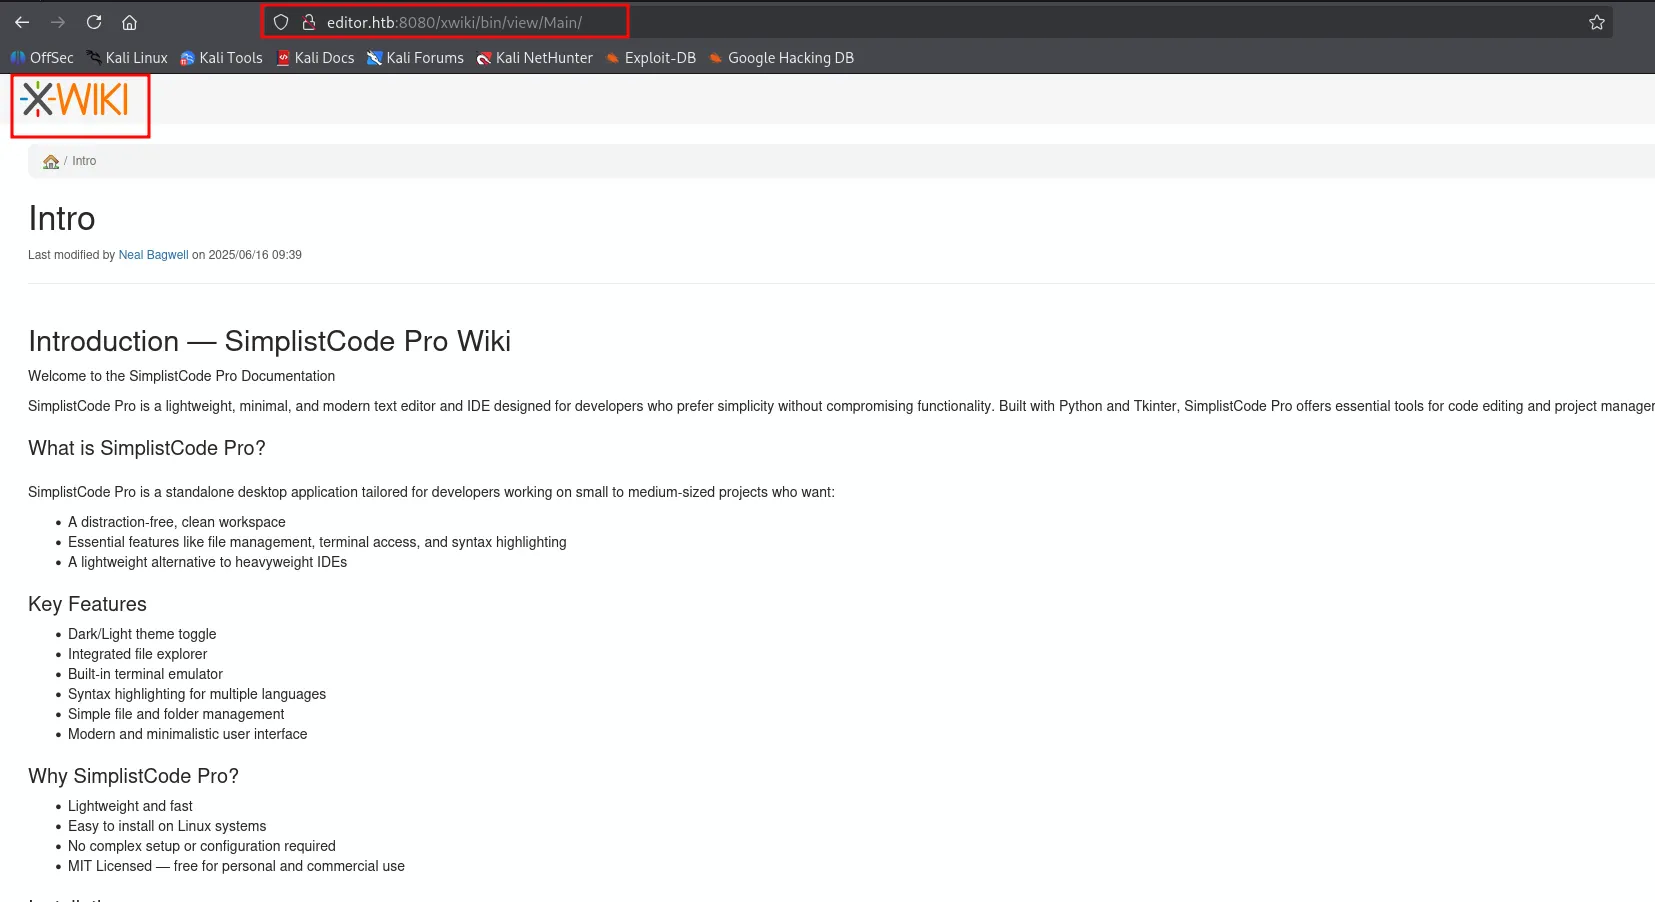
Task: Click 'Integrated file explorer' list item
Action: (x=138, y=654)
